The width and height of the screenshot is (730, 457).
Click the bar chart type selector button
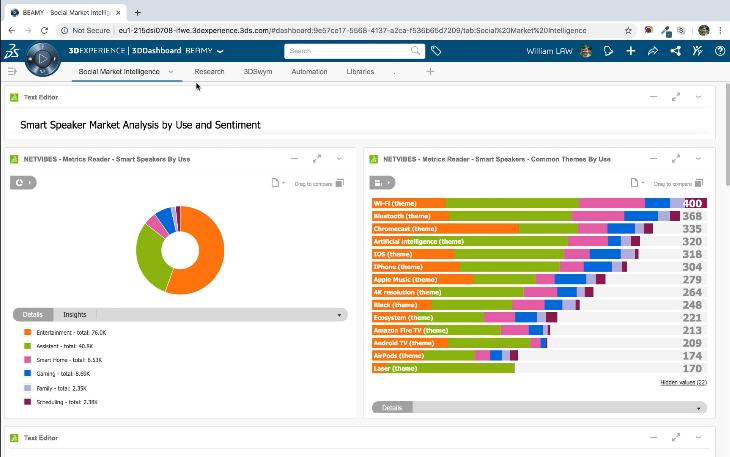383,182
